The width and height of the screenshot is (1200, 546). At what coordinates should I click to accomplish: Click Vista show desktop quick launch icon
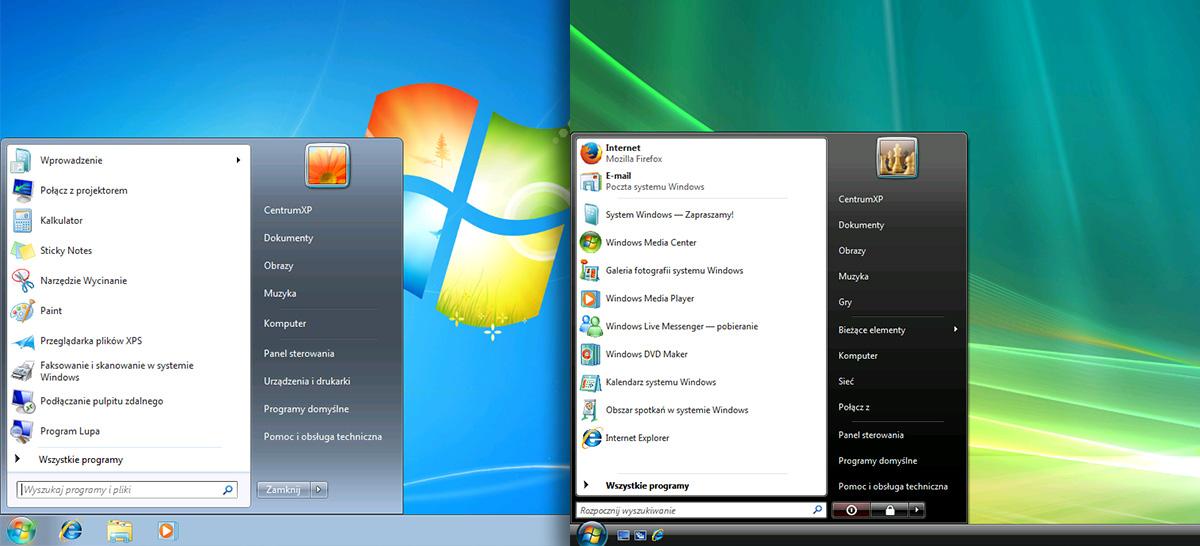coord(624,535)
